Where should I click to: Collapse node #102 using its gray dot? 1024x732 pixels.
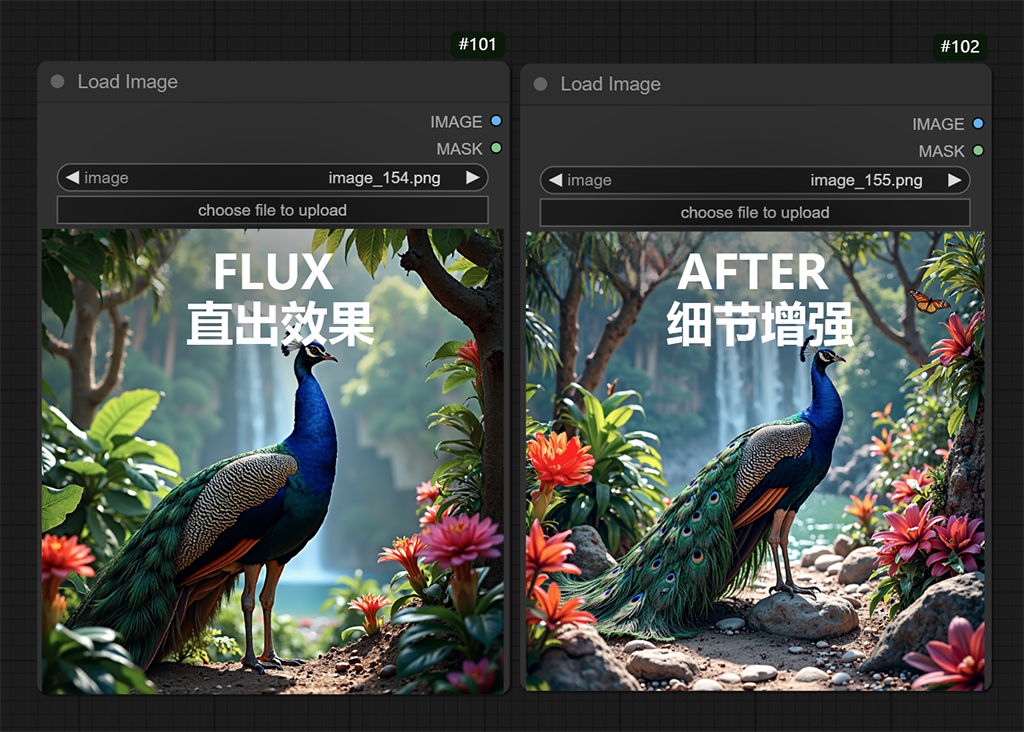coord(540,84)
